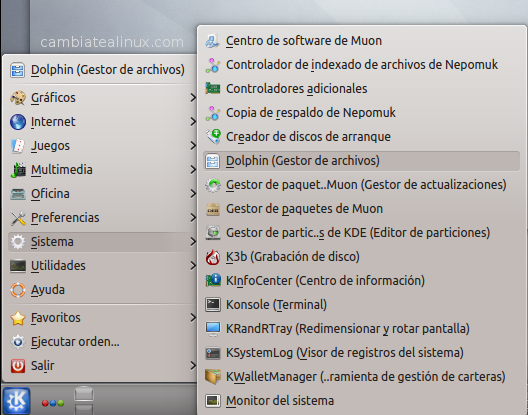
Task: Click the Creador de discos de arranque icon
Action: (213, 137)
